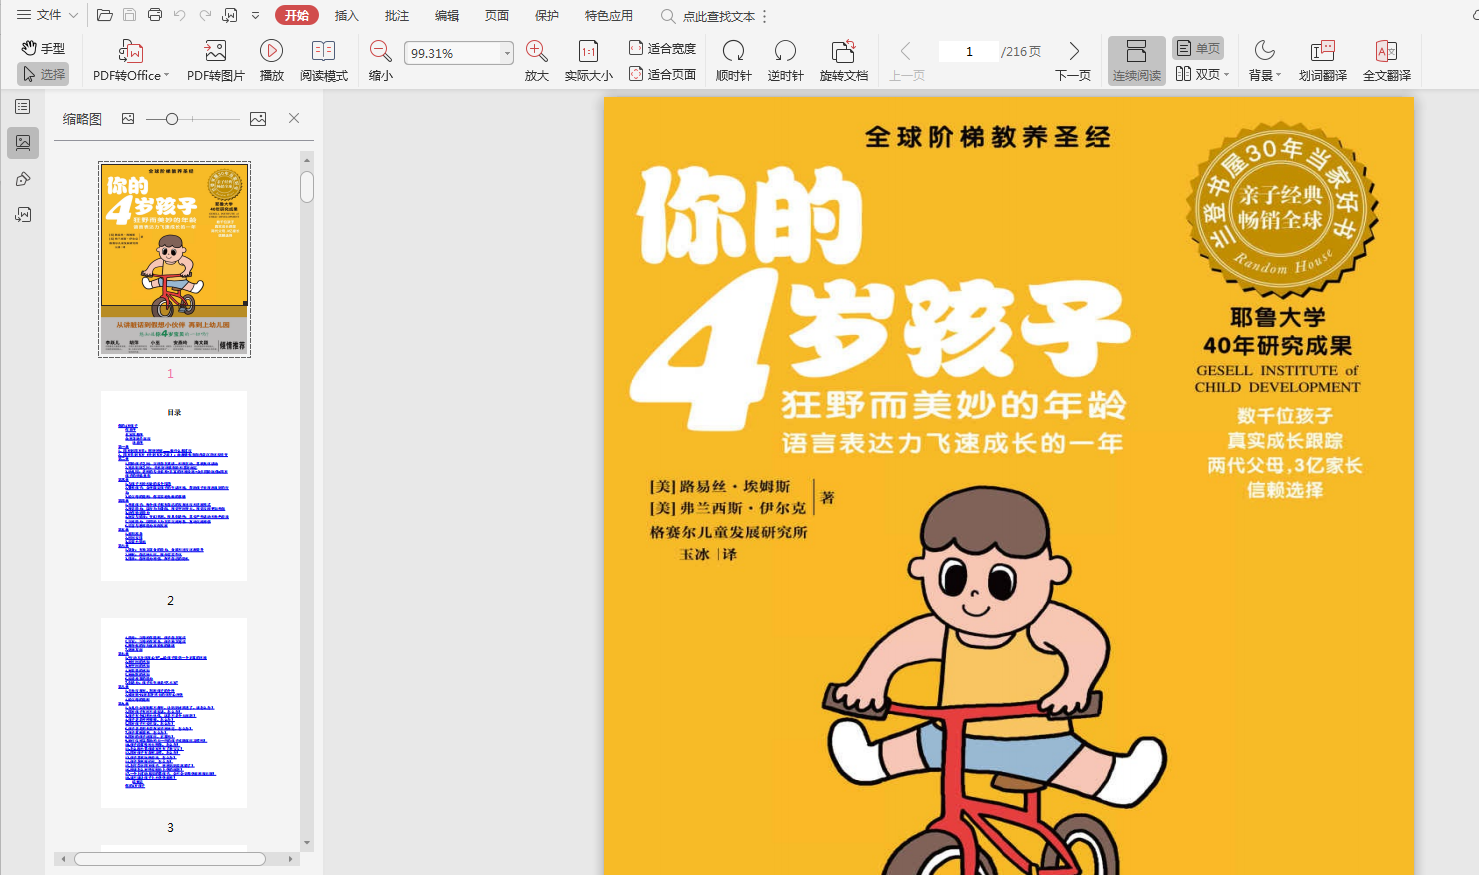
Task: Click the save icon in the quick access bar
Action: click(129, 15)
